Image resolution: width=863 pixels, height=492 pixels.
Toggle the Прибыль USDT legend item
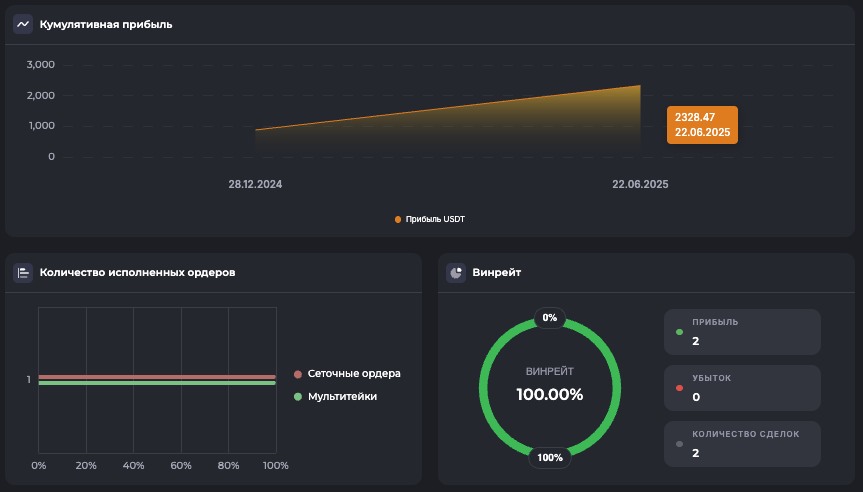click(430, 219)
